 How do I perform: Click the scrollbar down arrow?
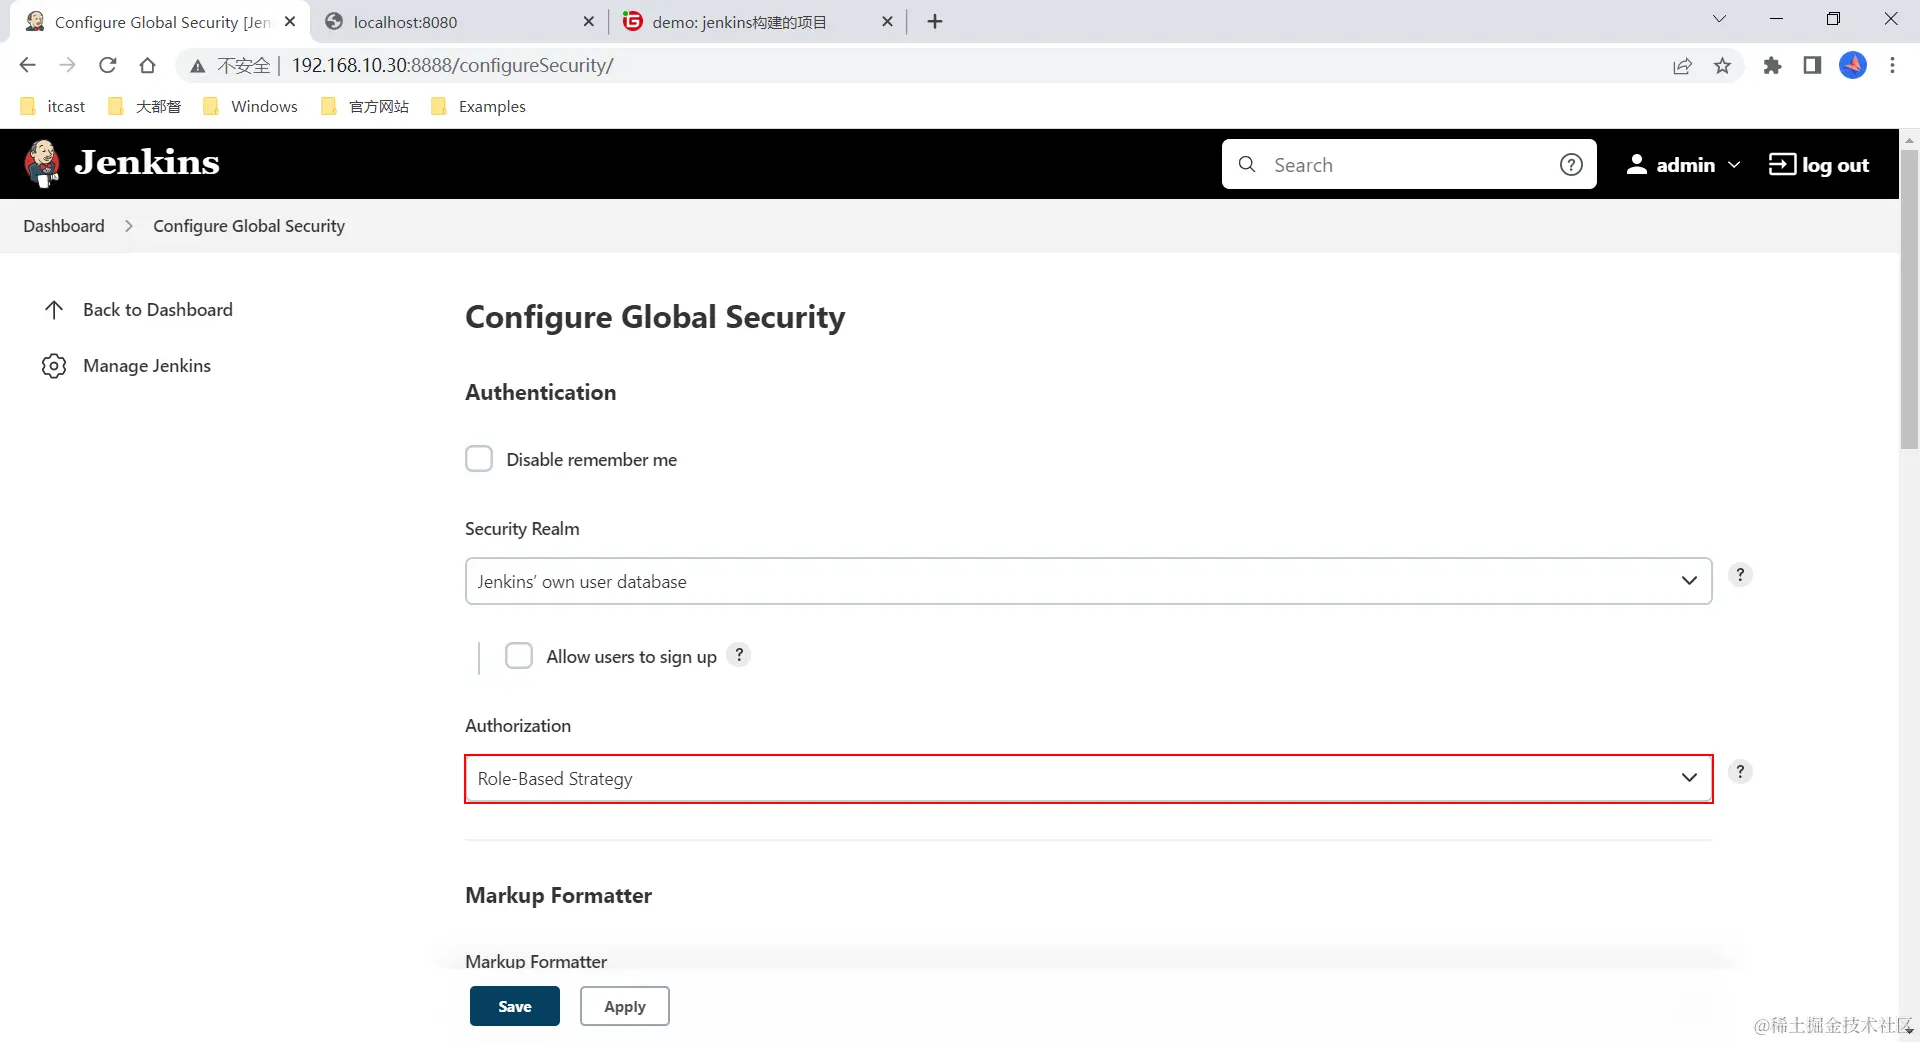pyautogui.click(x=1909, y=1031)
